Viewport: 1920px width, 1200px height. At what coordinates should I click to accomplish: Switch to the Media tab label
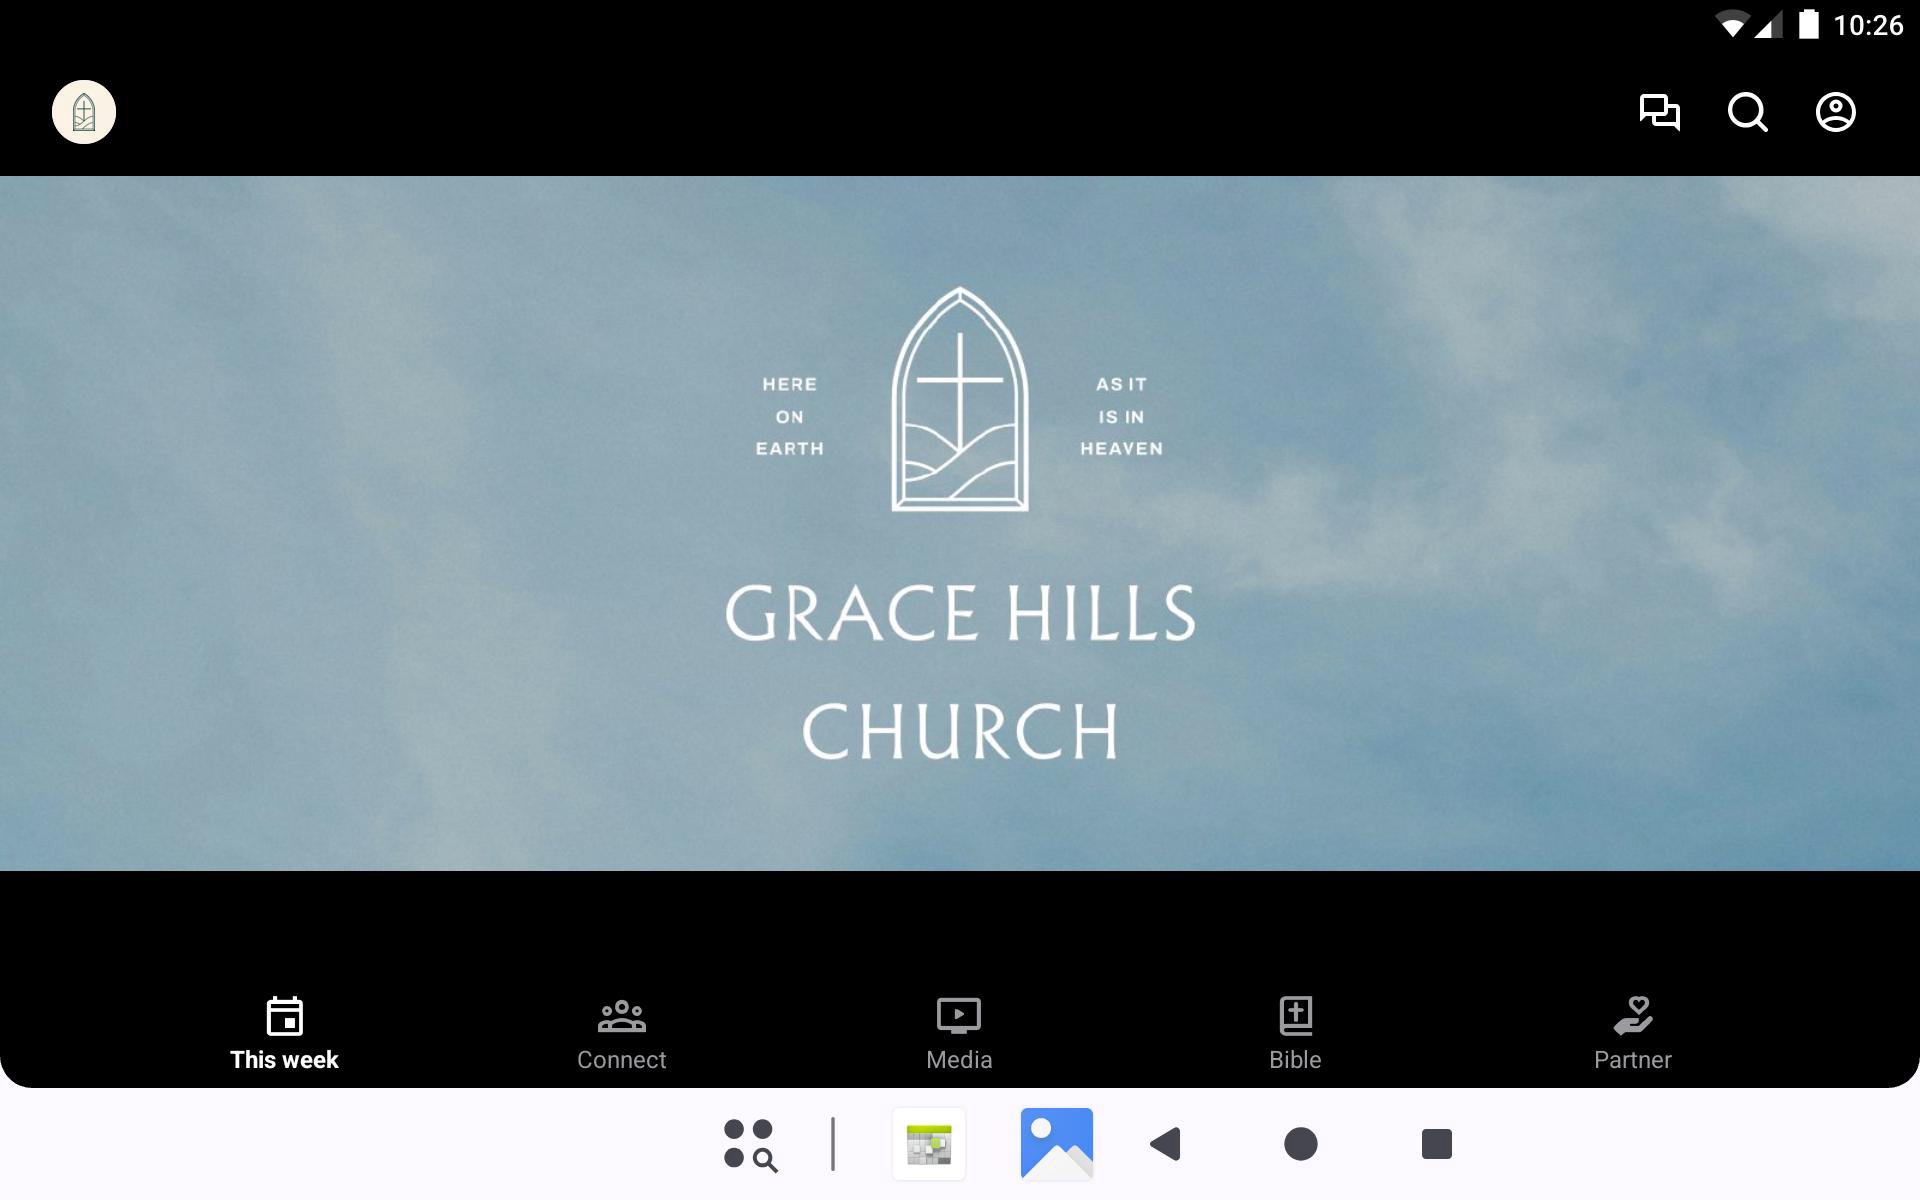click(x=958, y=1060)
